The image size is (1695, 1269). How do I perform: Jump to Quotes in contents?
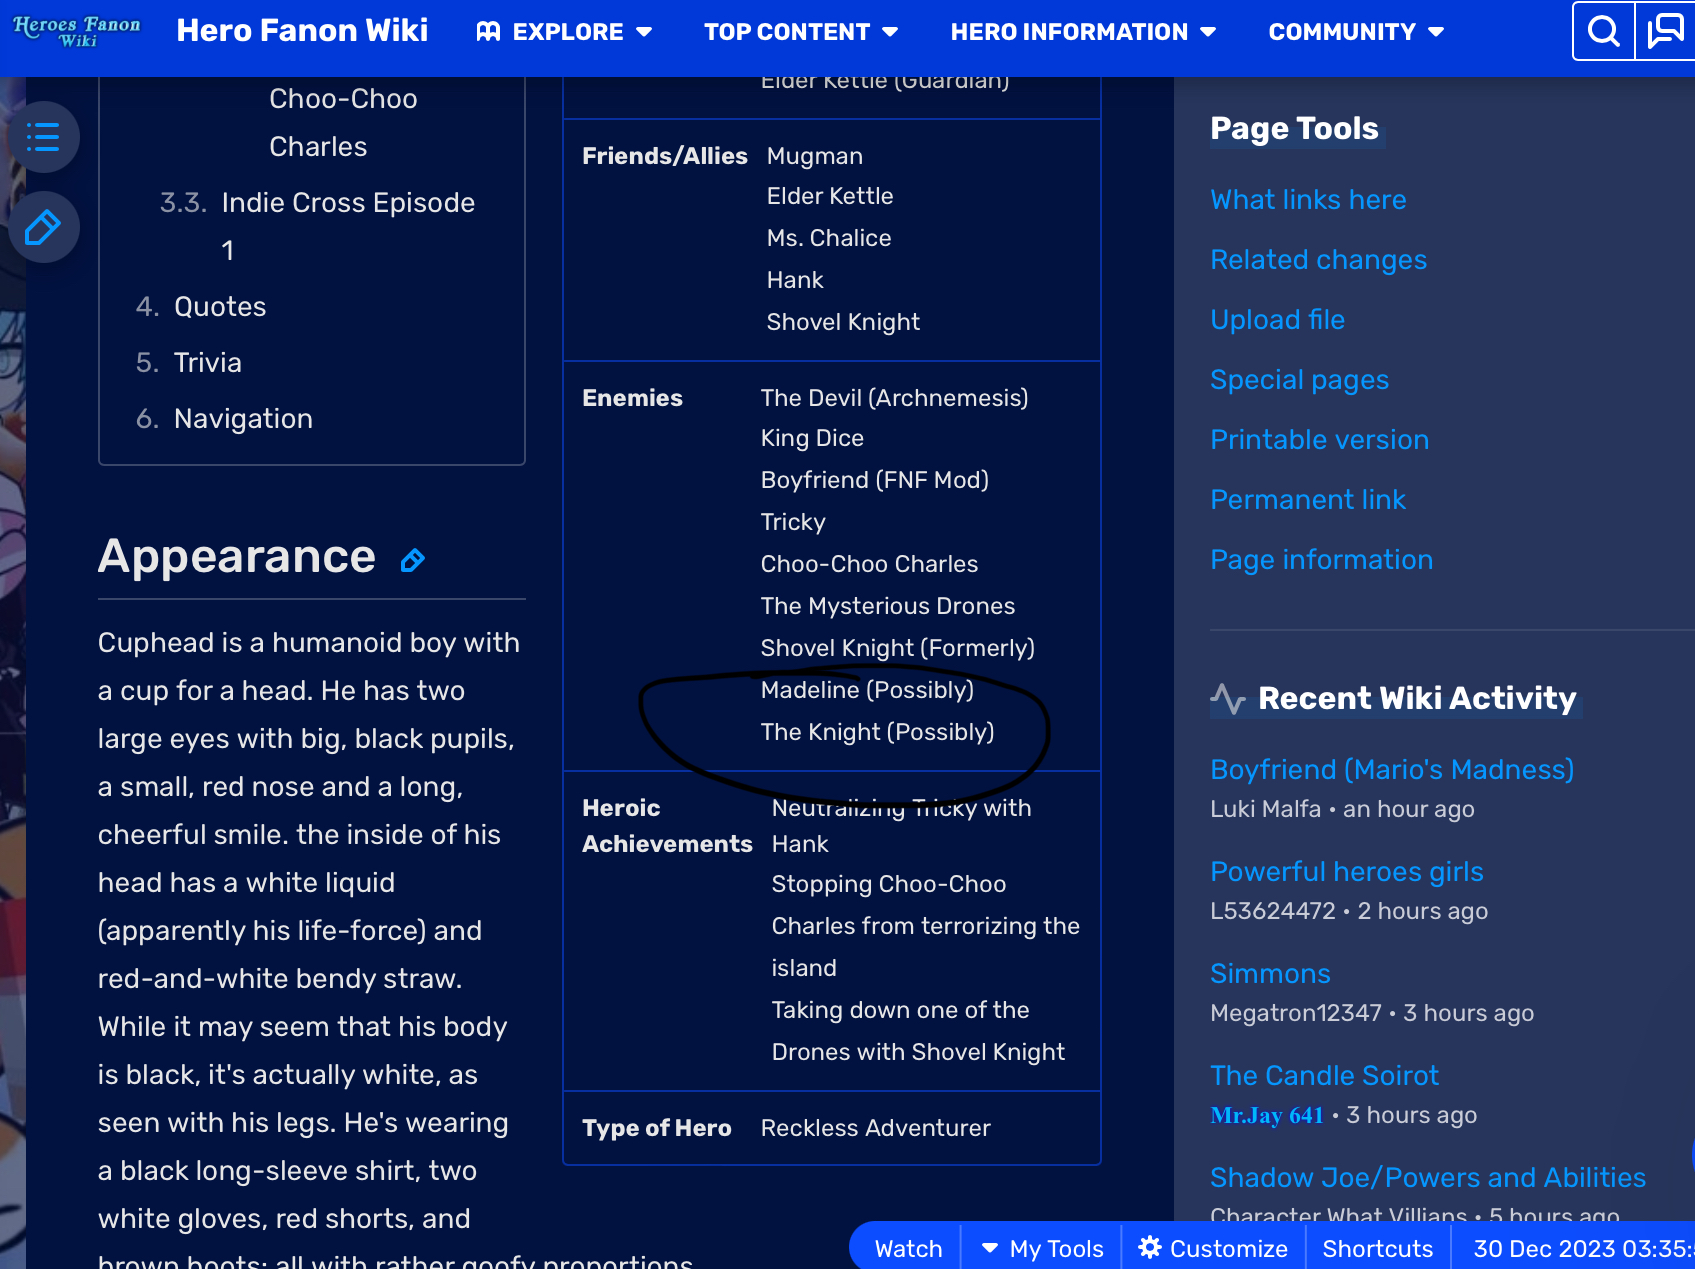220,306
